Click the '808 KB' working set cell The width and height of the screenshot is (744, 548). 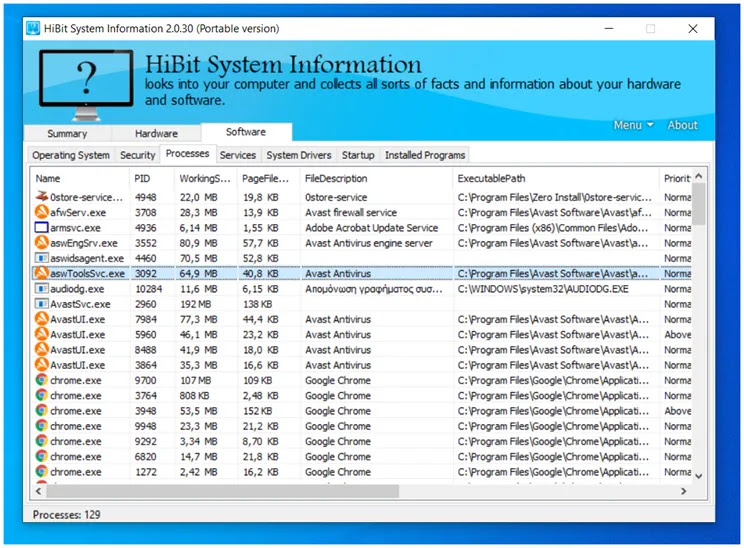(x=195, y=396)
